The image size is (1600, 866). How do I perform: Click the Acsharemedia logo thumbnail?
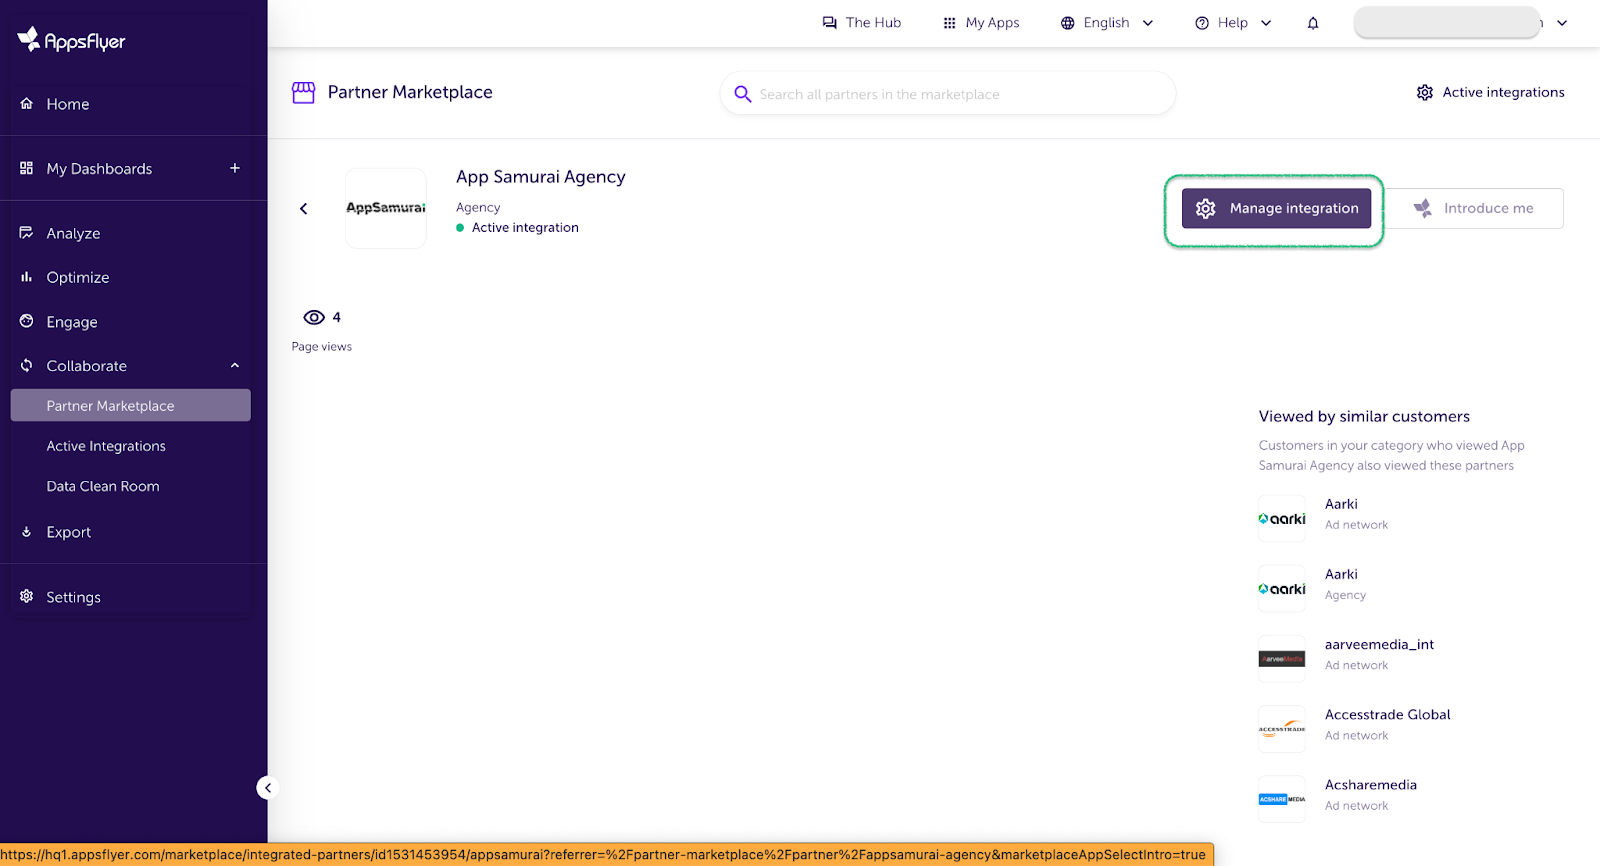(1282, 799)
